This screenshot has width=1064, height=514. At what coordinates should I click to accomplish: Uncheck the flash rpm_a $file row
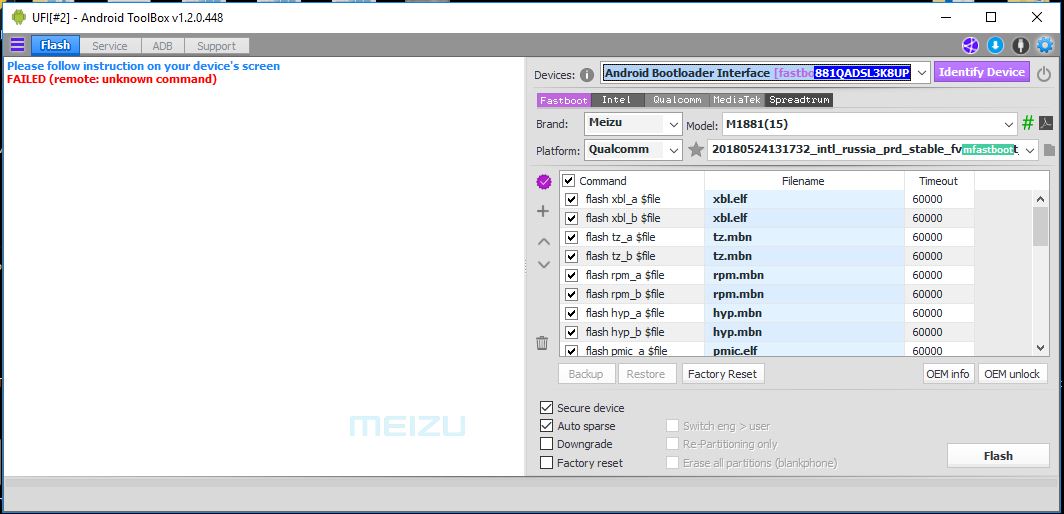571,276
